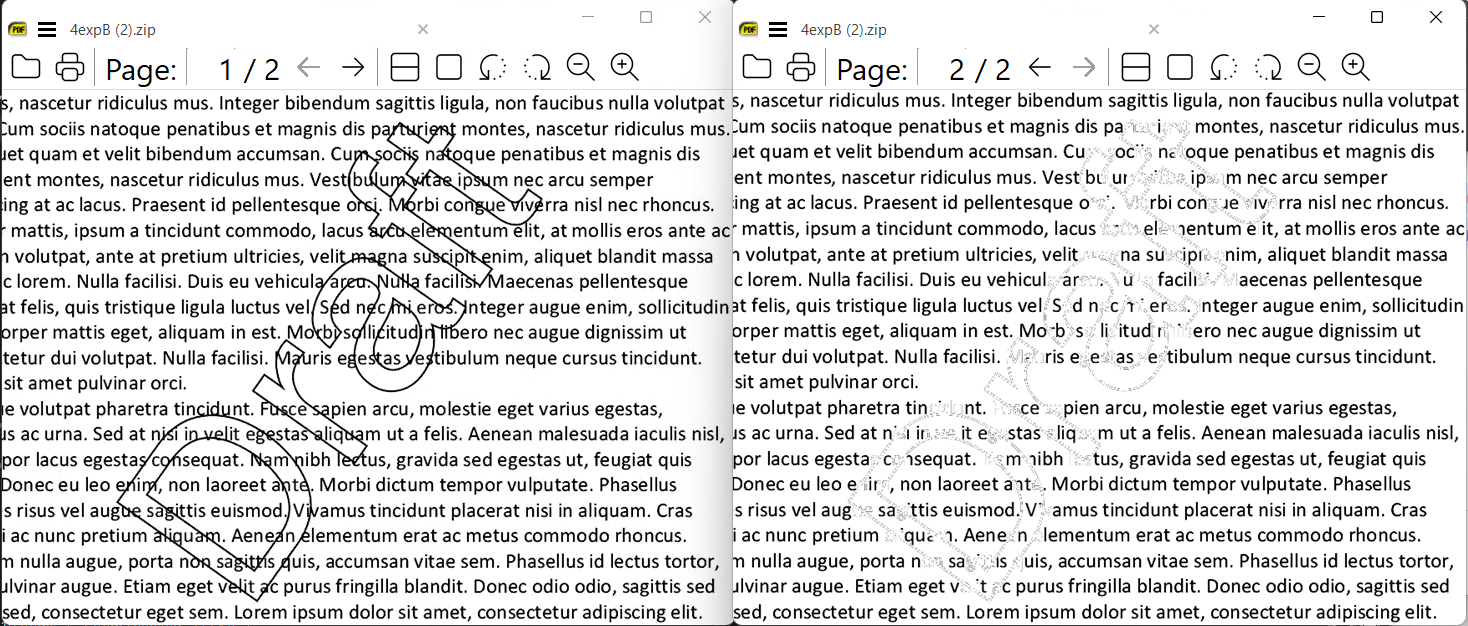Open file in right window

tap(757, 68)
